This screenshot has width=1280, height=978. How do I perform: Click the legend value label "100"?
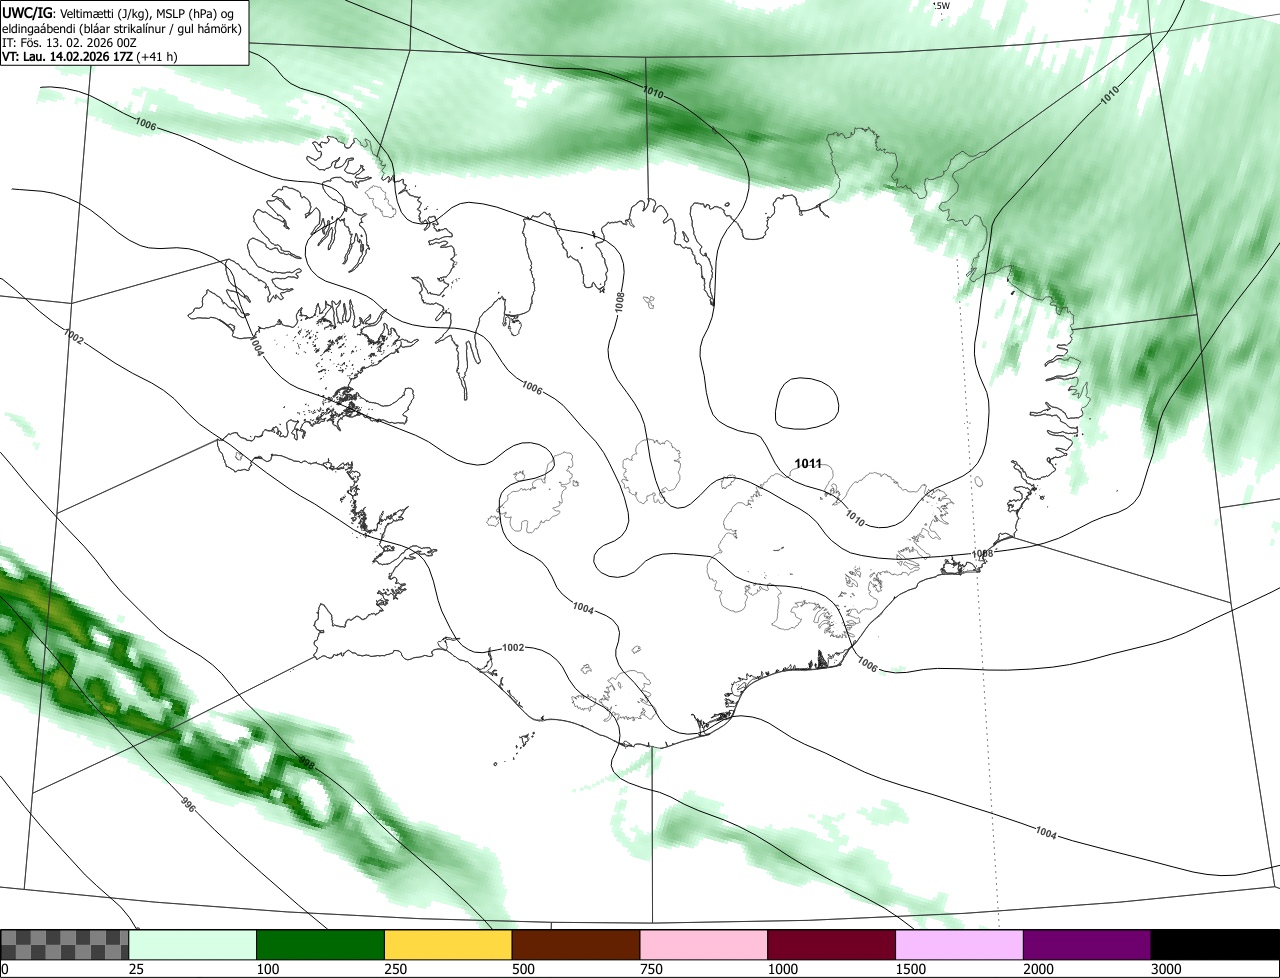[x=268, y=969]
